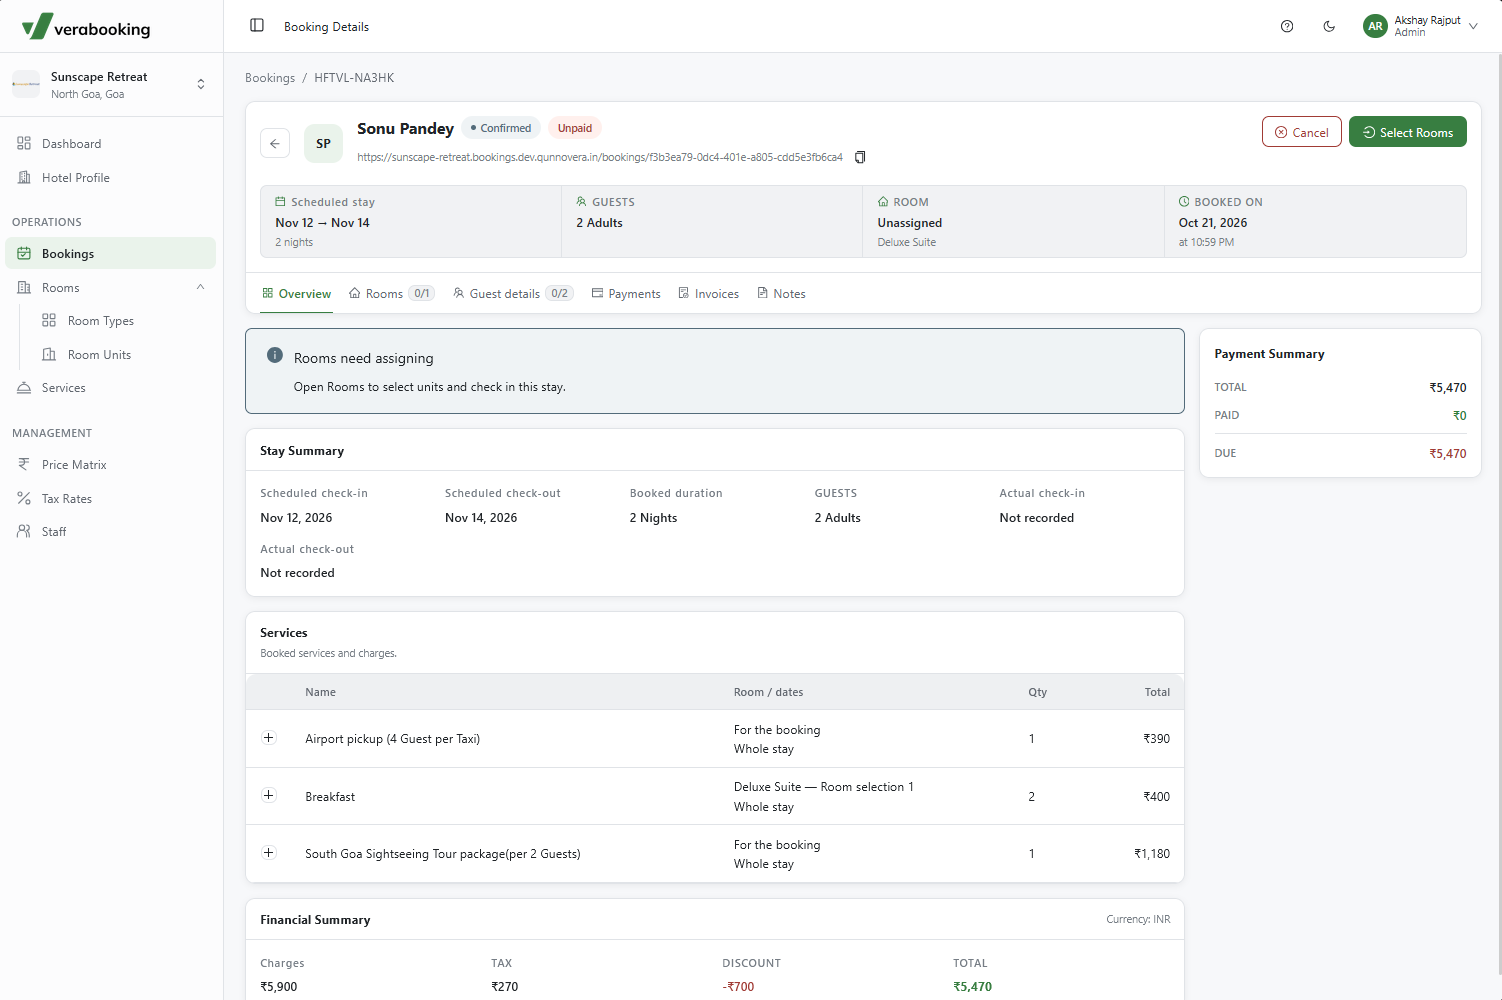Image resolution: width=1502 pixels, height=1000 pixels.
Task: Click the Unpaid status badge
Action: tap(575, 128)
